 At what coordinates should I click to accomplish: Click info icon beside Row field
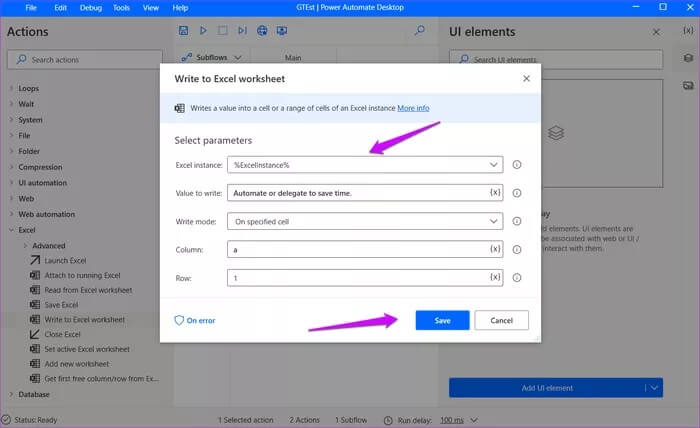click(517, 278)
